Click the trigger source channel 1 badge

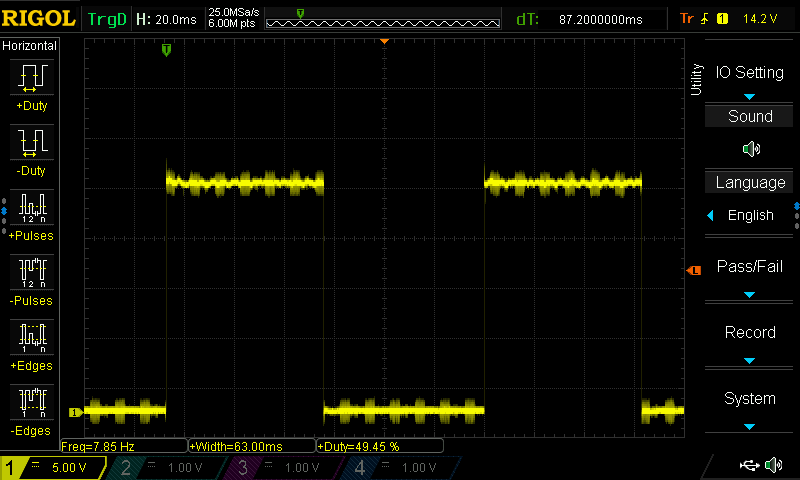click(x=722, y=19)
